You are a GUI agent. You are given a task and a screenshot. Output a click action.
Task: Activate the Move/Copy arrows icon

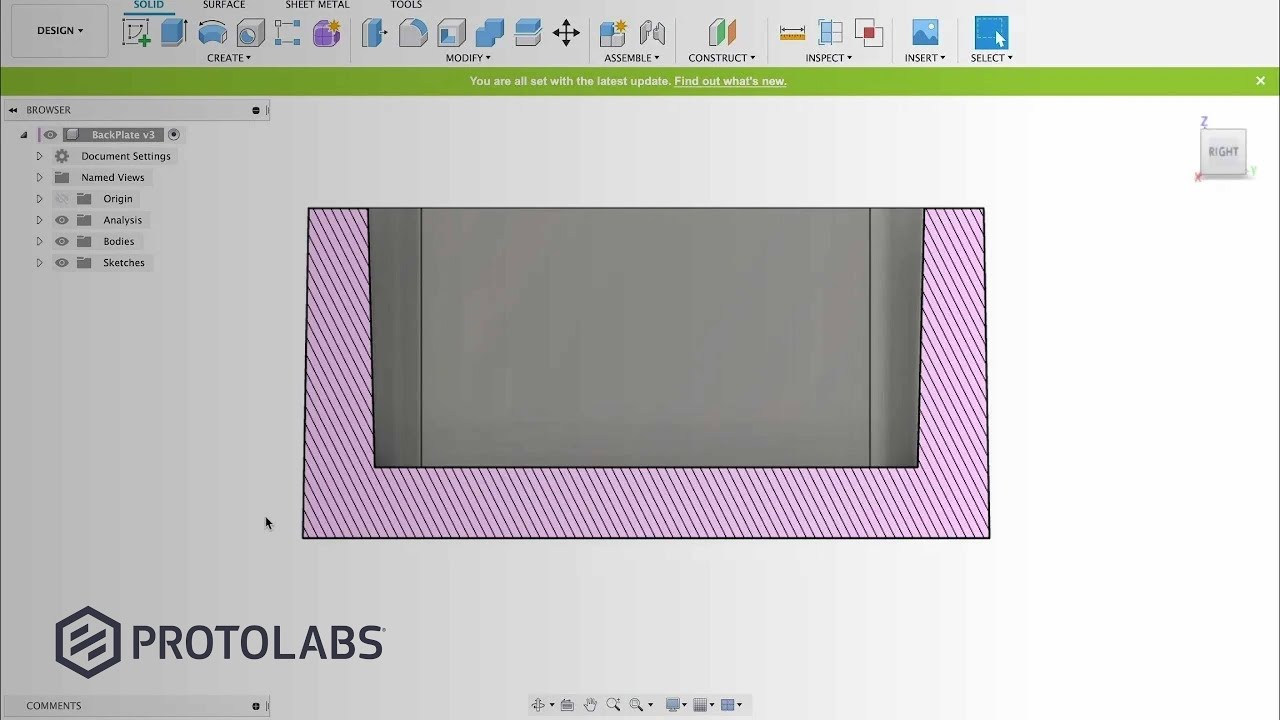(566, 33)
